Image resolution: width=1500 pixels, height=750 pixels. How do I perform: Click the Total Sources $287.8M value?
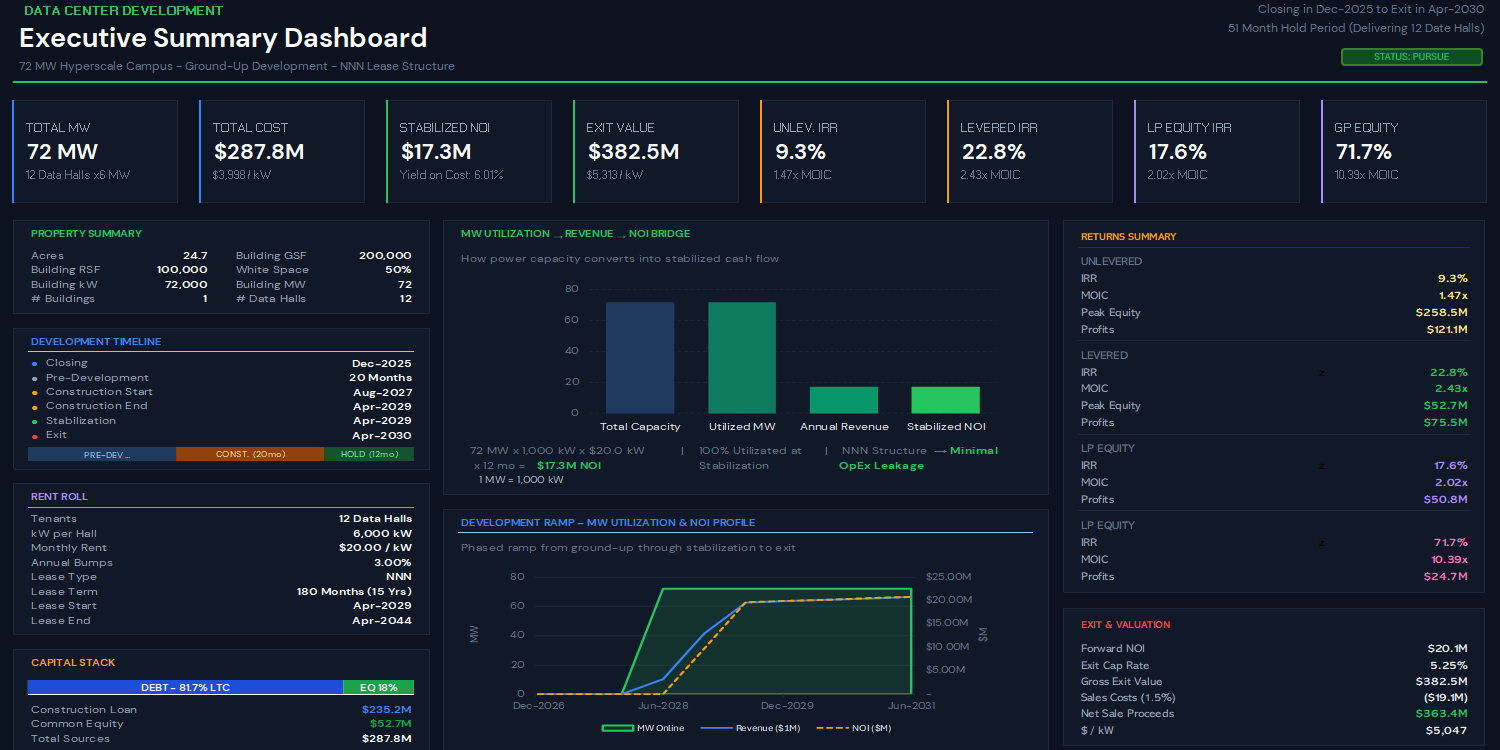coord(387,738)
